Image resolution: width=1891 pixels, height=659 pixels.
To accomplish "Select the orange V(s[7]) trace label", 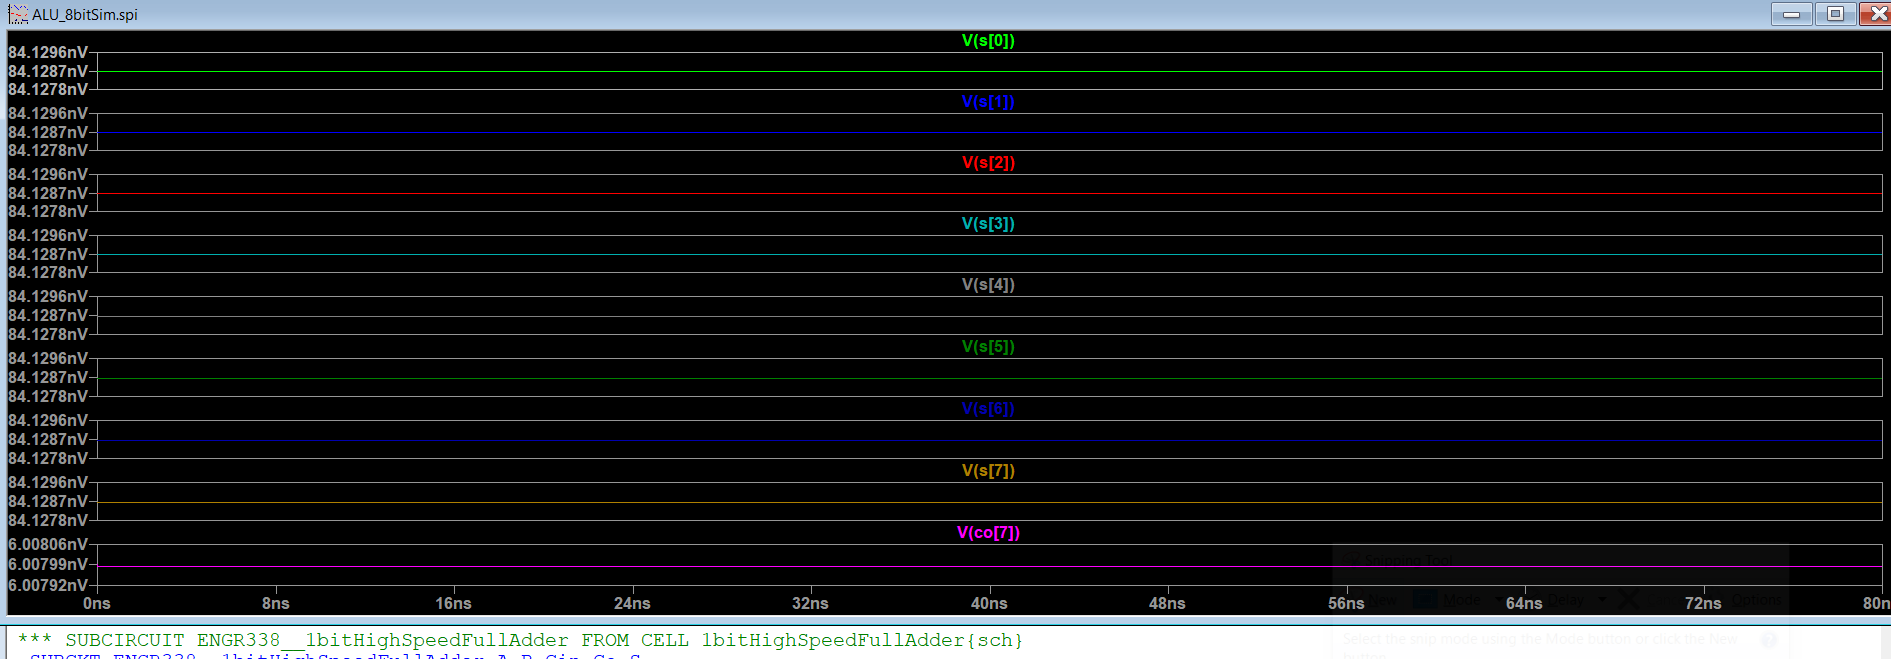I will [988, 471].
